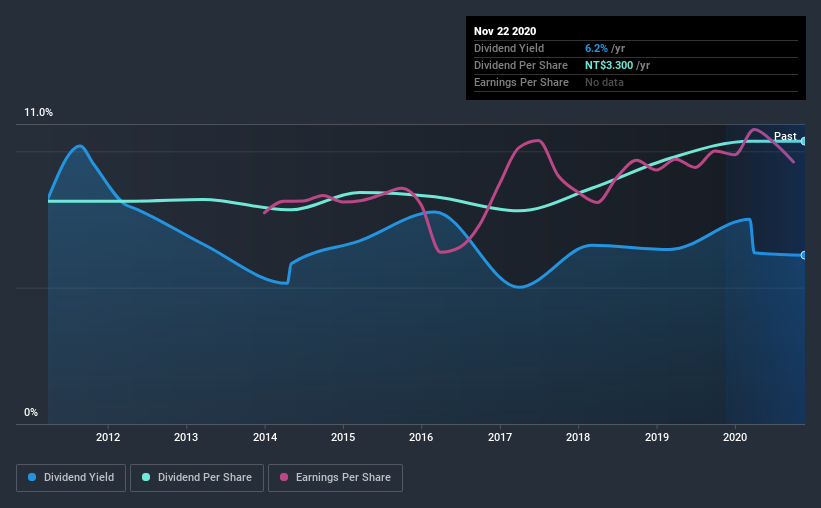
Task: Click the 6.2% dividend yield value
Action: point(596,48)
